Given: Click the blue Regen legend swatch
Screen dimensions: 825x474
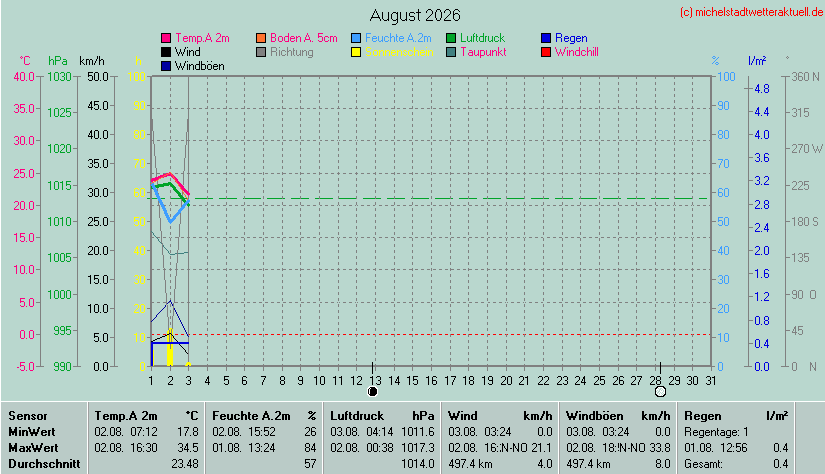Looking at the screenshot, I should coord(546,38).
